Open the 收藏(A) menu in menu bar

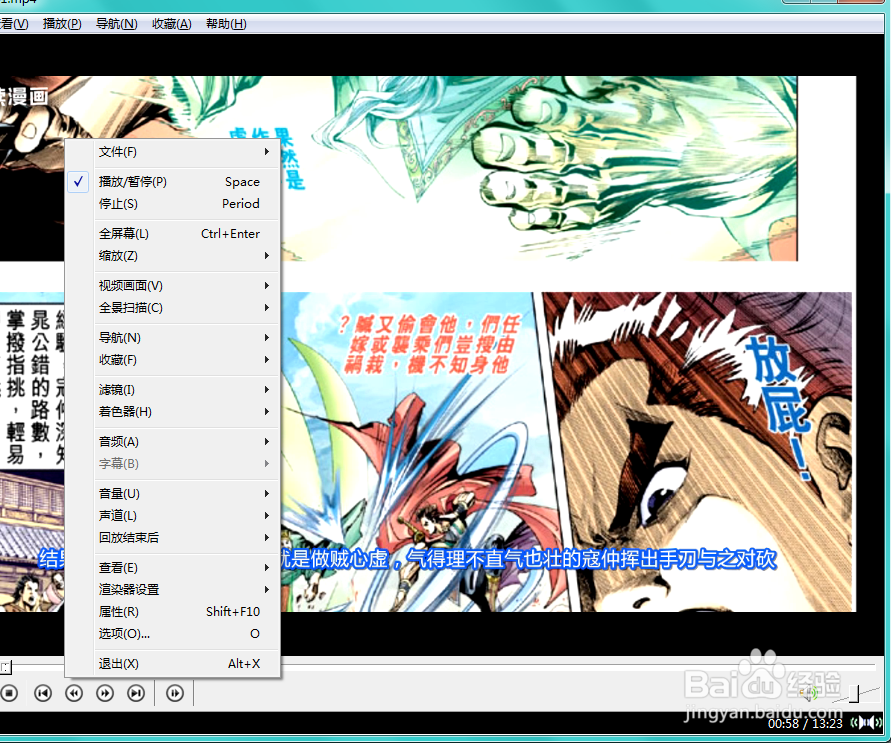click(x=172, y=24)
